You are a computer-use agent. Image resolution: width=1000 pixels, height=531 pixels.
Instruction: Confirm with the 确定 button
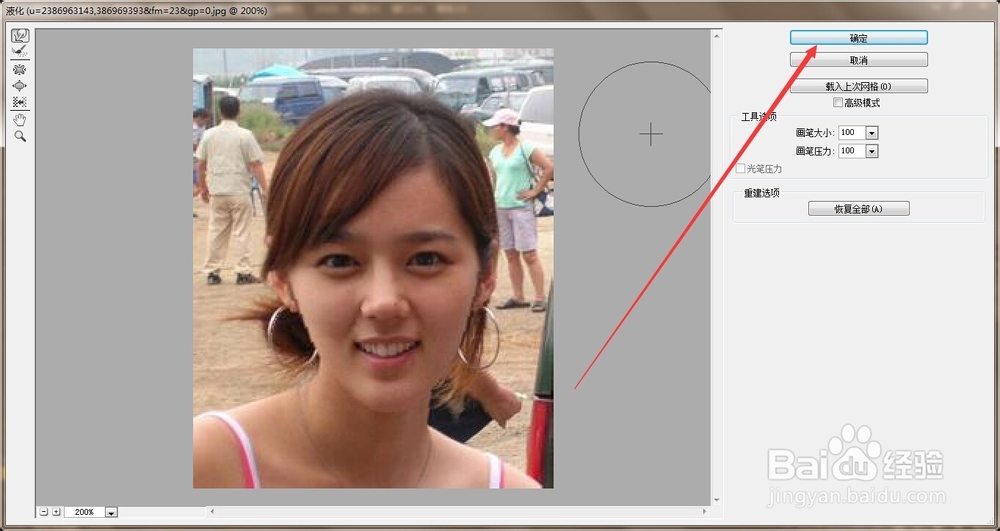coord(858,38)
